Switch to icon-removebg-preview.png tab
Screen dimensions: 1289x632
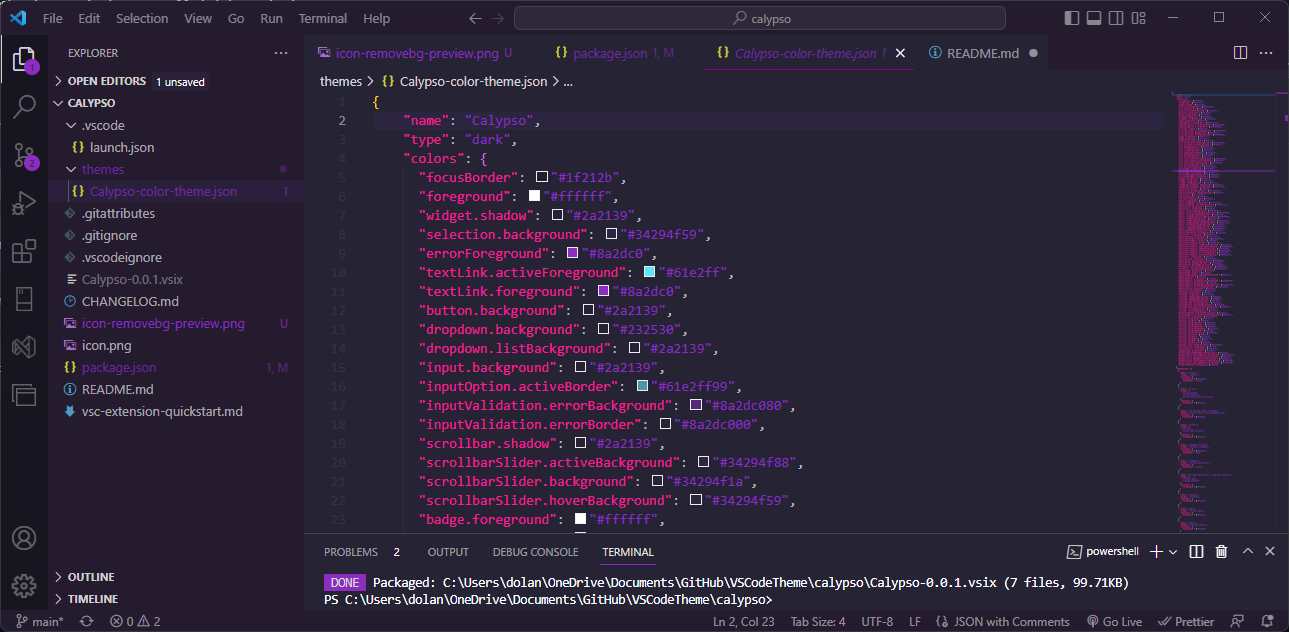(x=416, y=53)
